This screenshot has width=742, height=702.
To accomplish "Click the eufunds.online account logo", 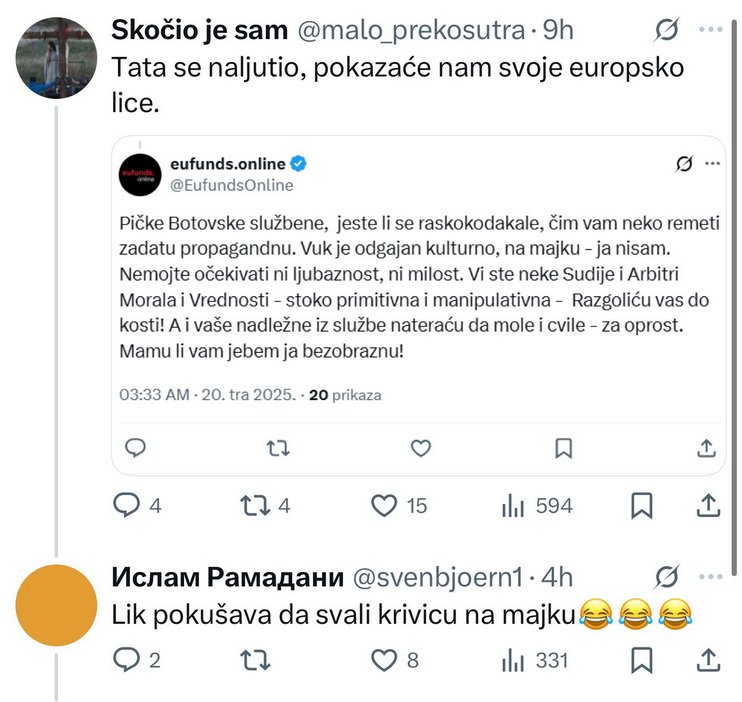I will (137, 173).
